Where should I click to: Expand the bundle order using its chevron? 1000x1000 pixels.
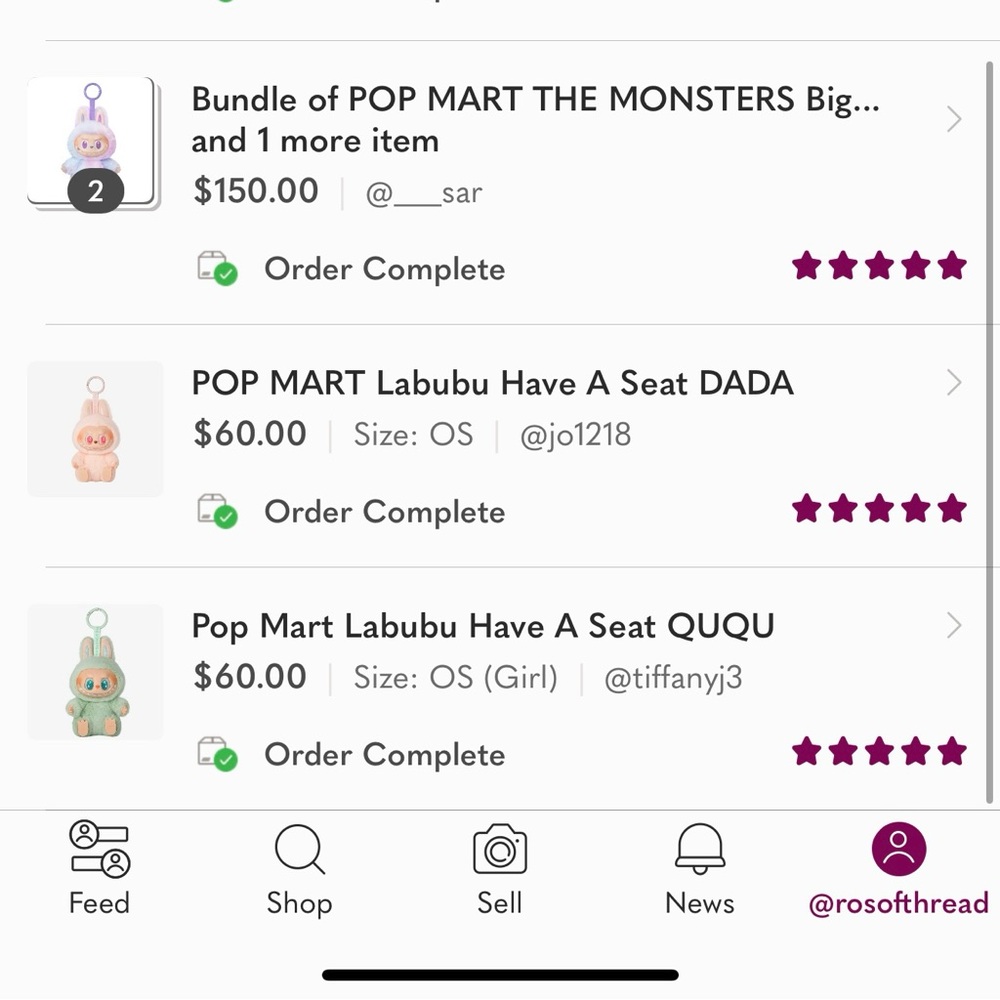(x=953, y=119)
